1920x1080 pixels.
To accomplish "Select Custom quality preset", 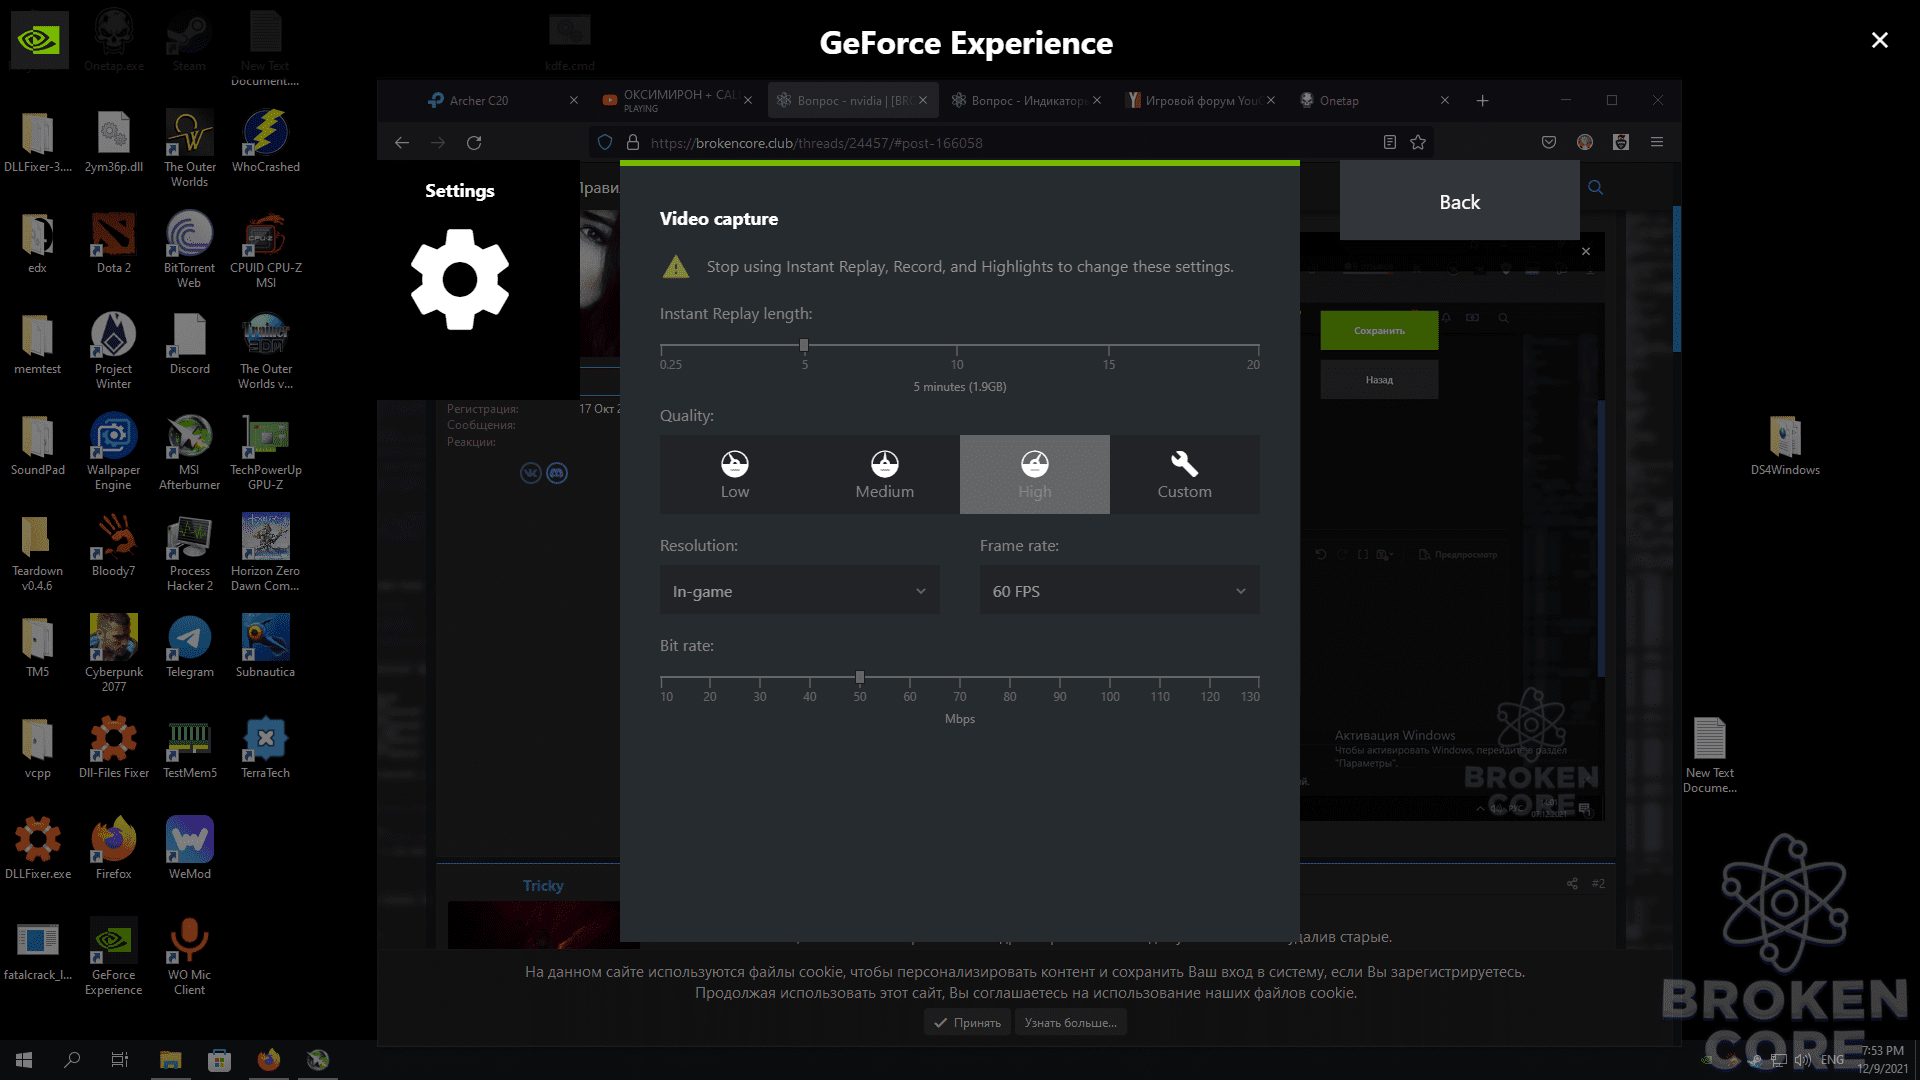I will click(x=1185, y=474).
